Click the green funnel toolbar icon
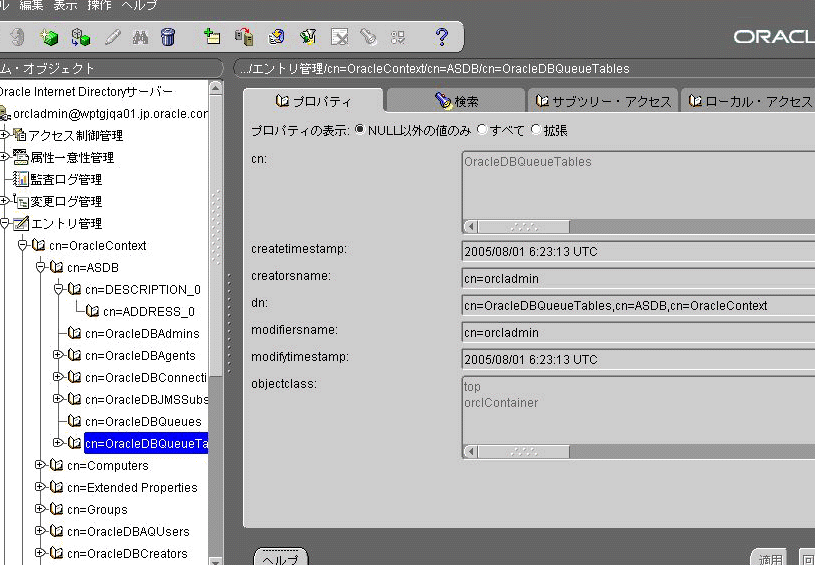 (308, 37)
